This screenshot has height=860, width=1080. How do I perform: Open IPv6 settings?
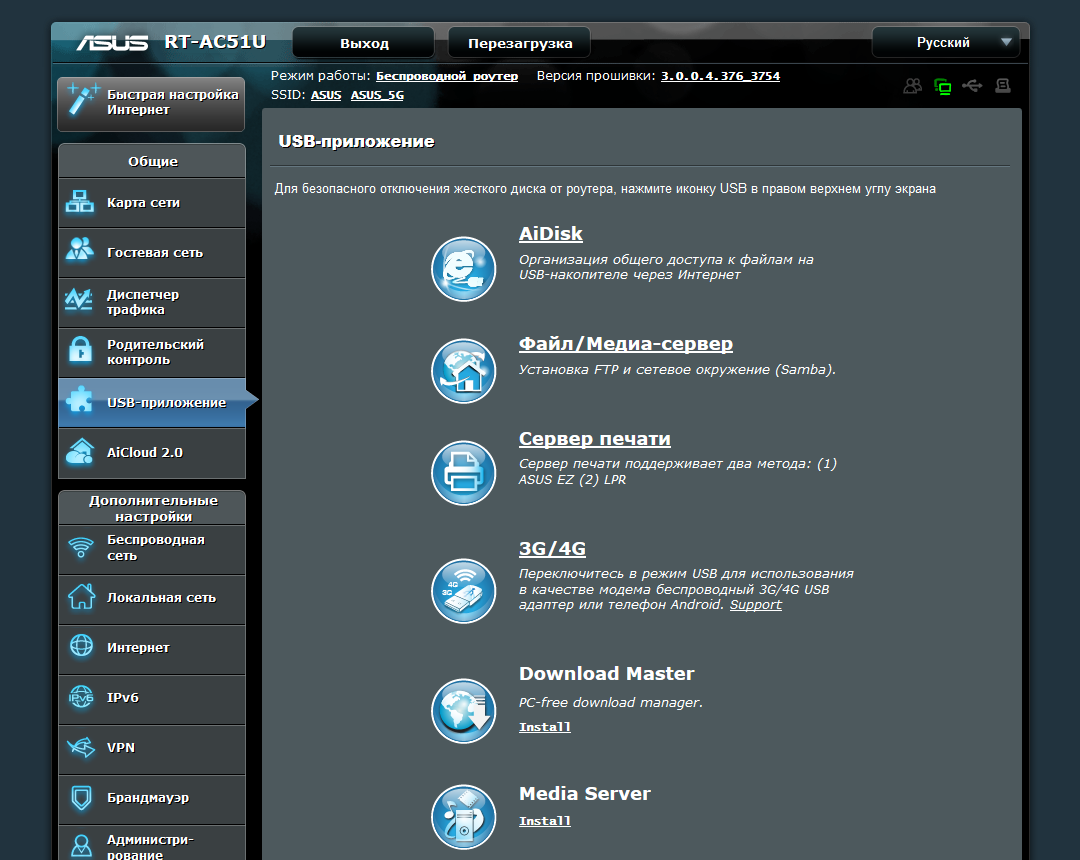[x=152, y=699]
